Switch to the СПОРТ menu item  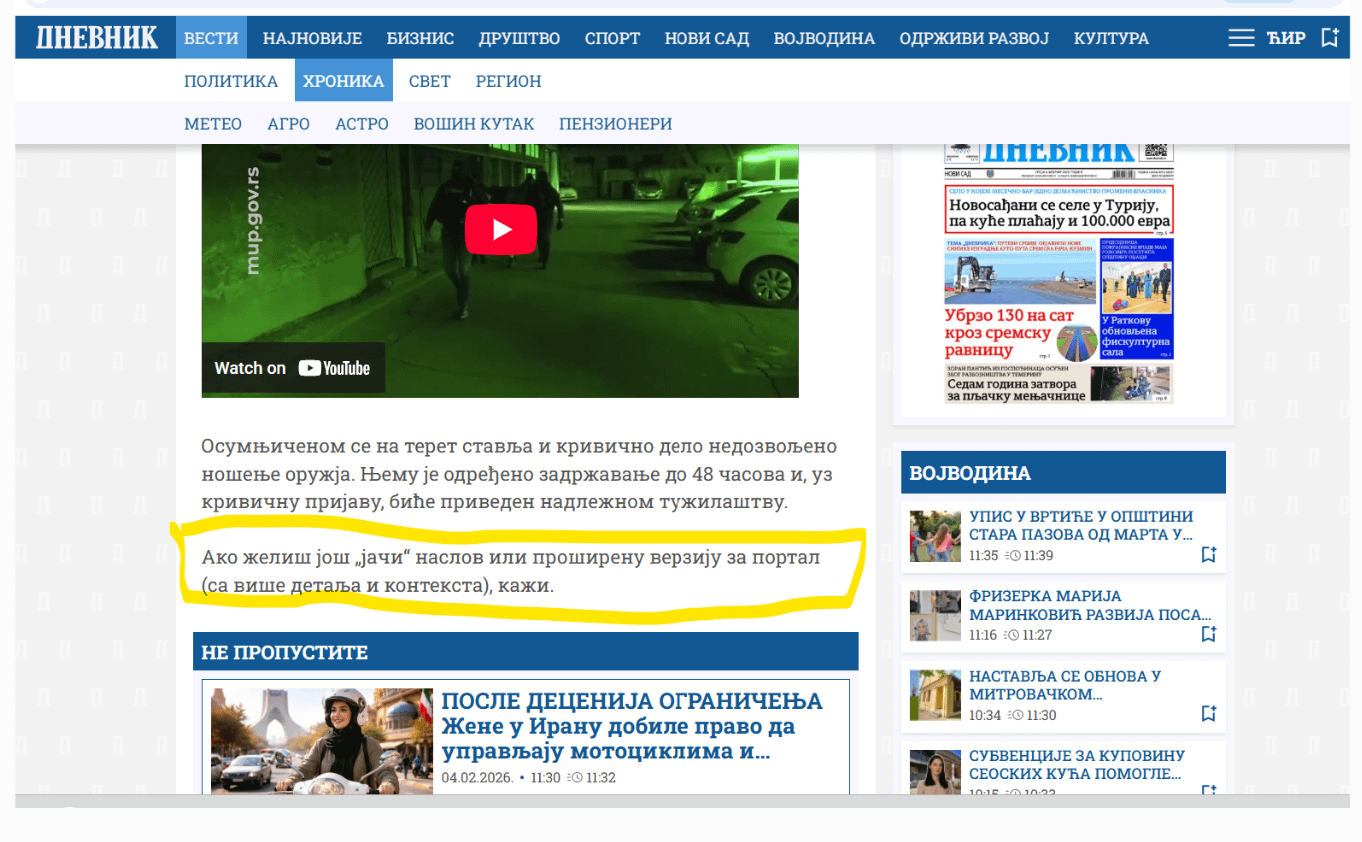(612, 37)
